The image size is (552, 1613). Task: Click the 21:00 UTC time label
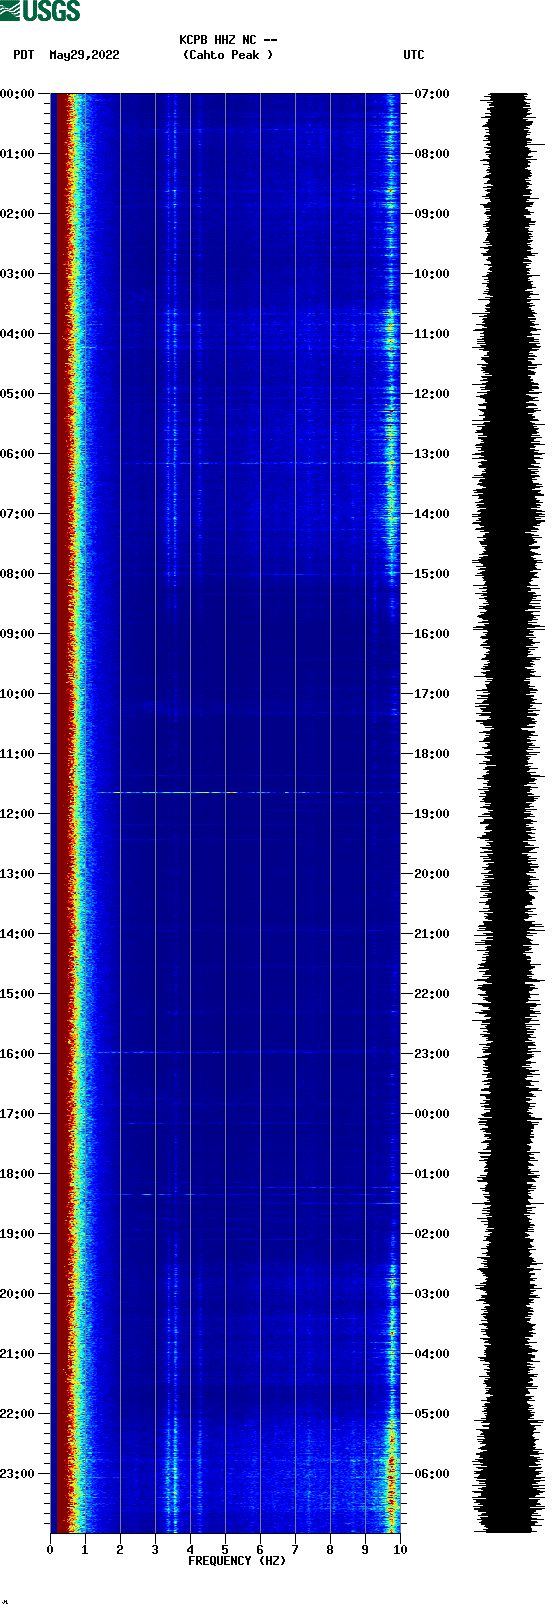click(432, 934)
